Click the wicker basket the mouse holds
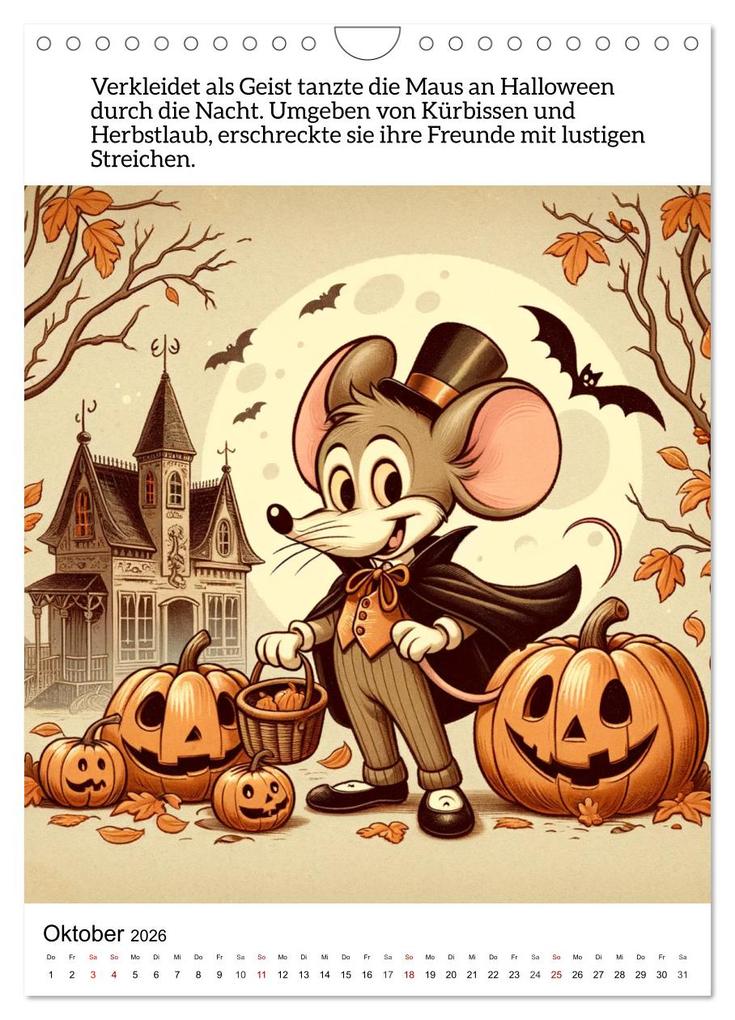This screenshot has height=1020, width=735. pyautogui.click(x=281, y=712)
